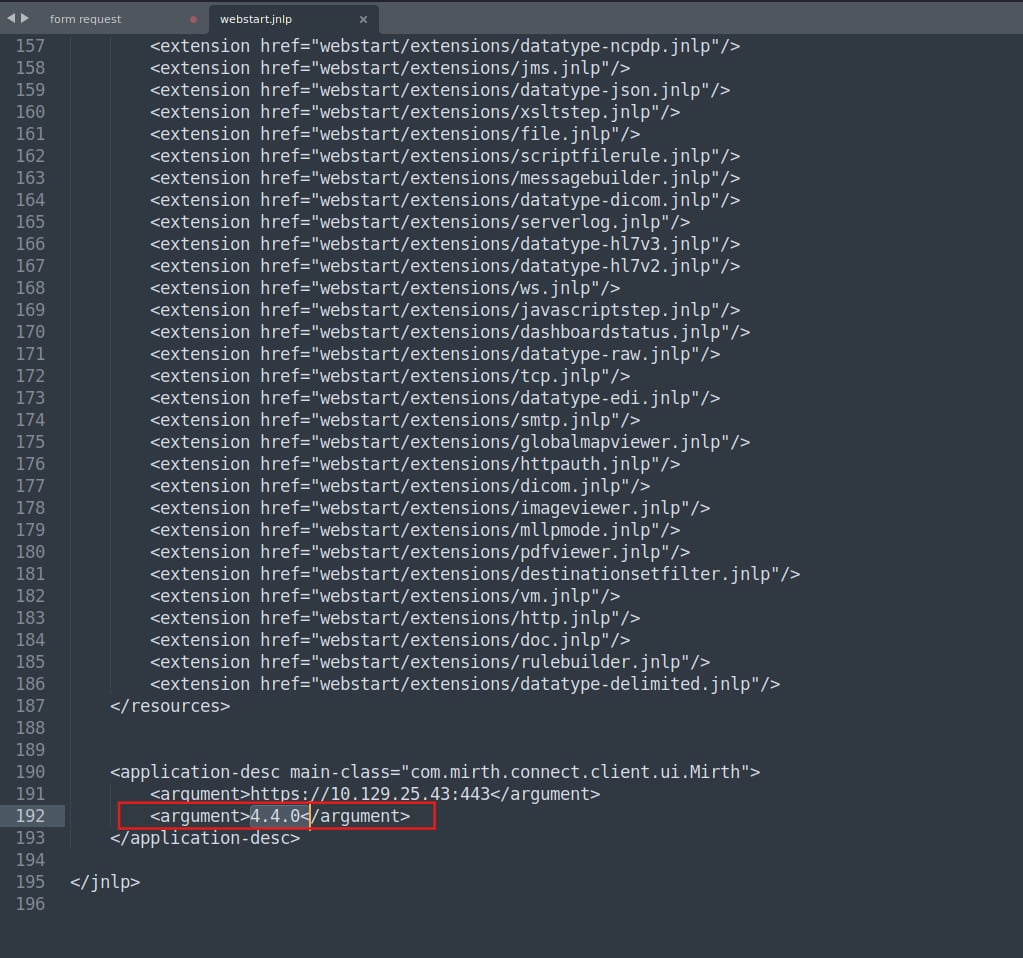Place cursor on the highlighted 4.4.0 version text

click(275, 816)
